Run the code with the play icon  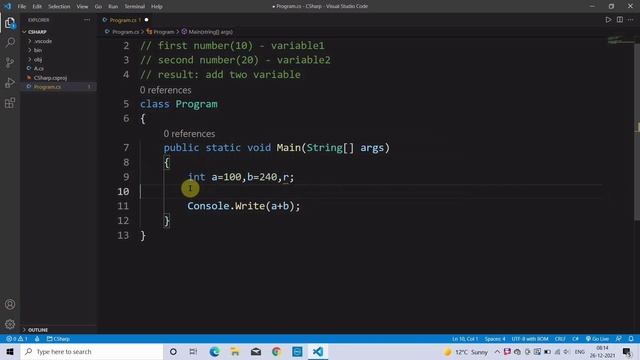click(x=608, y=20)
